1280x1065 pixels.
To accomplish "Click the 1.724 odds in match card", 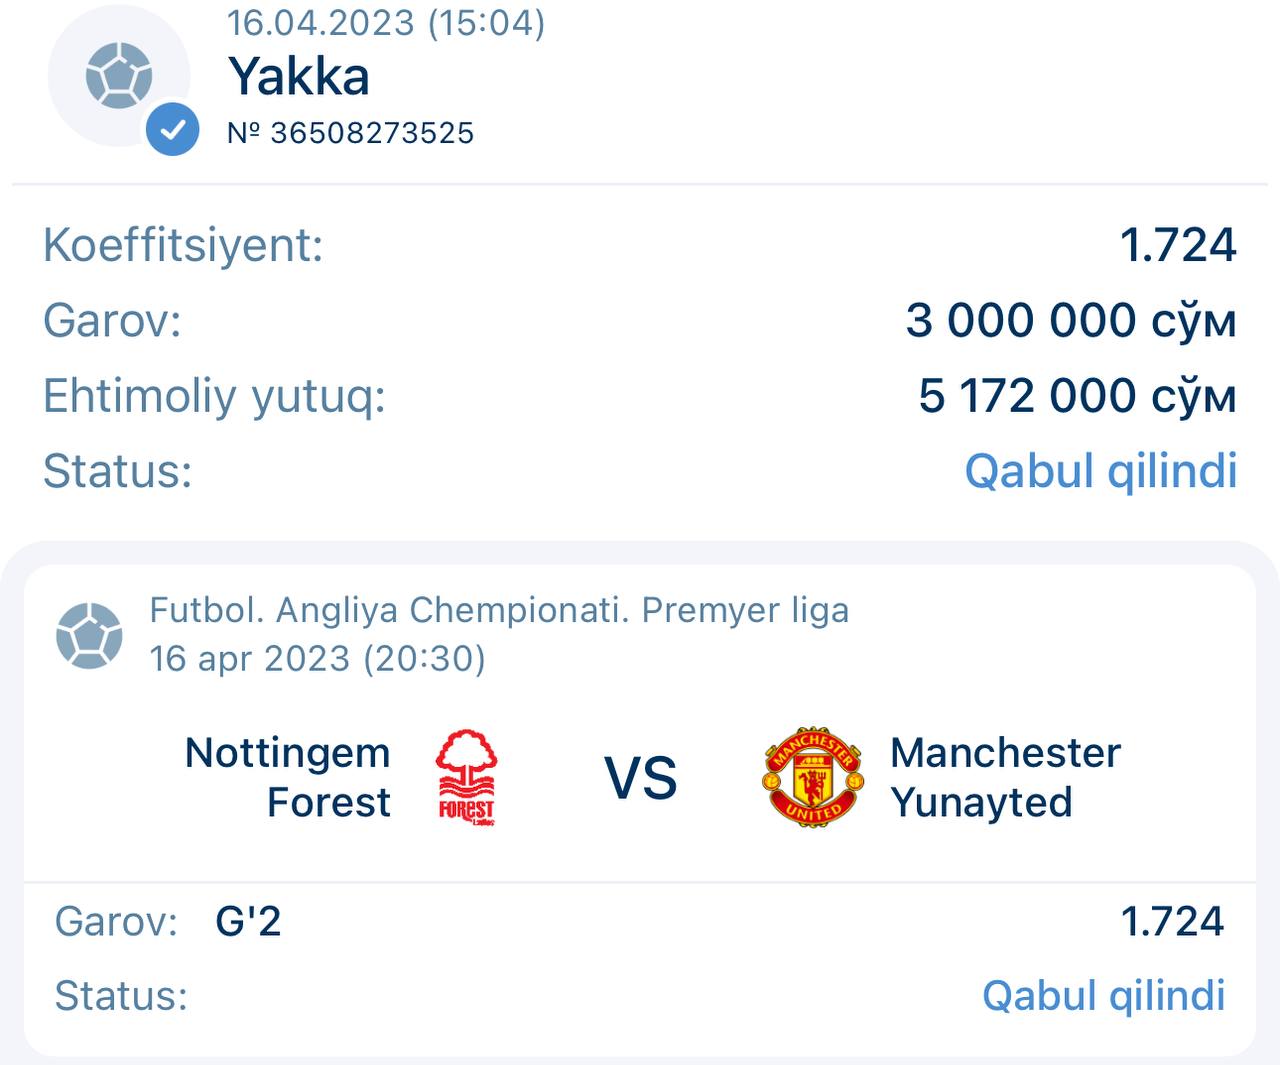I will tap(1171, 921).
